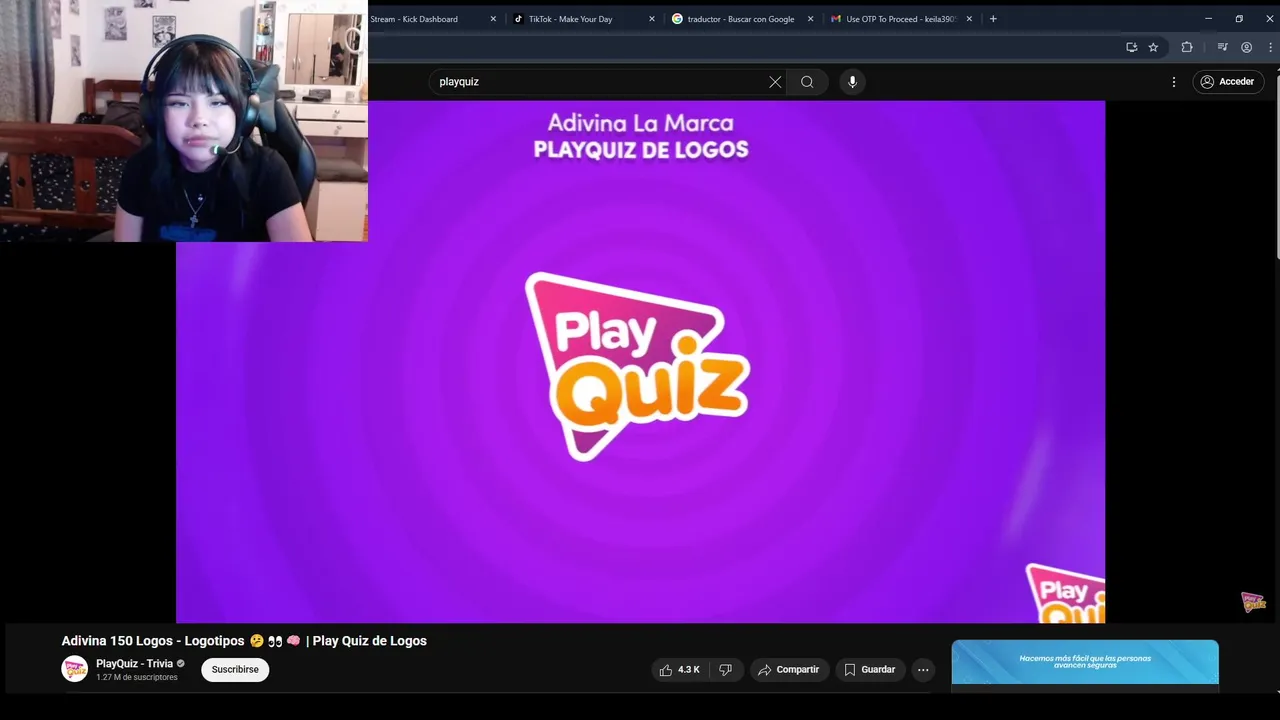The image size is (1280, 720).
Task: Click the video title 'Adivina 150 Logos'
Action: (244, 641)
